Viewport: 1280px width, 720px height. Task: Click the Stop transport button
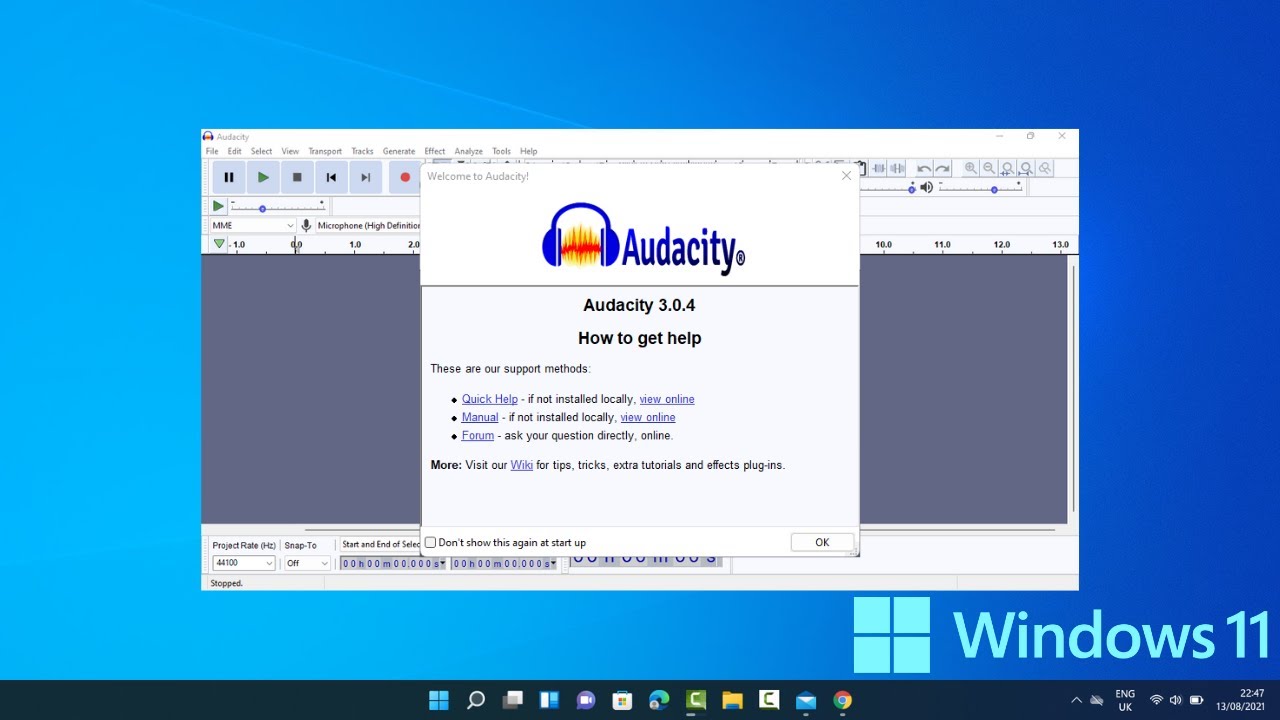coord(297,177)
